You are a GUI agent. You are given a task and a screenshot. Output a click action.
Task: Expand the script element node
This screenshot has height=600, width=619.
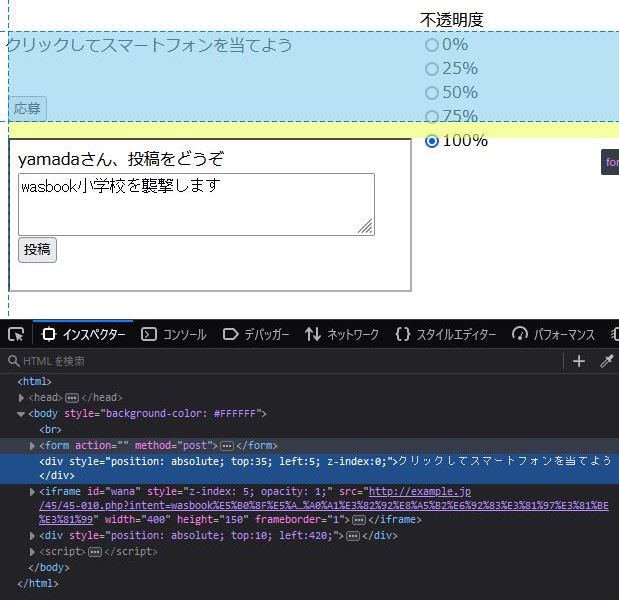(32, 552)
